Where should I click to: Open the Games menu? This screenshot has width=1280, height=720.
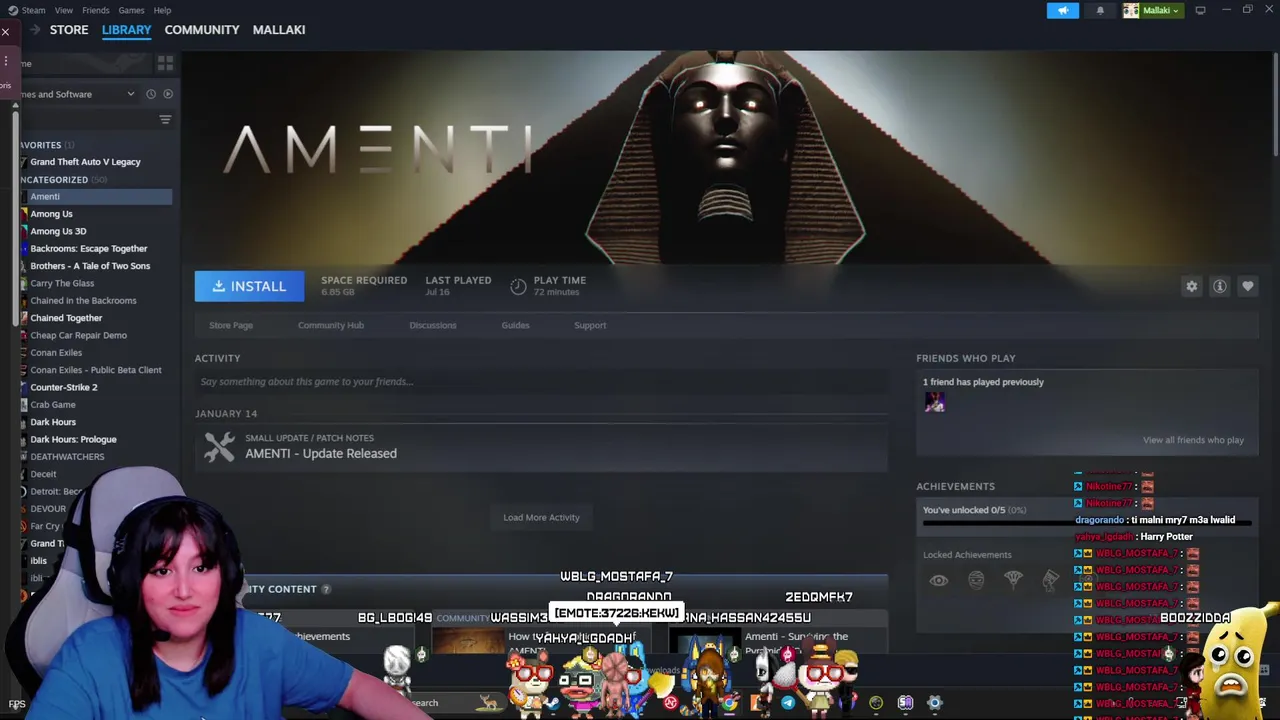(131, 10)
